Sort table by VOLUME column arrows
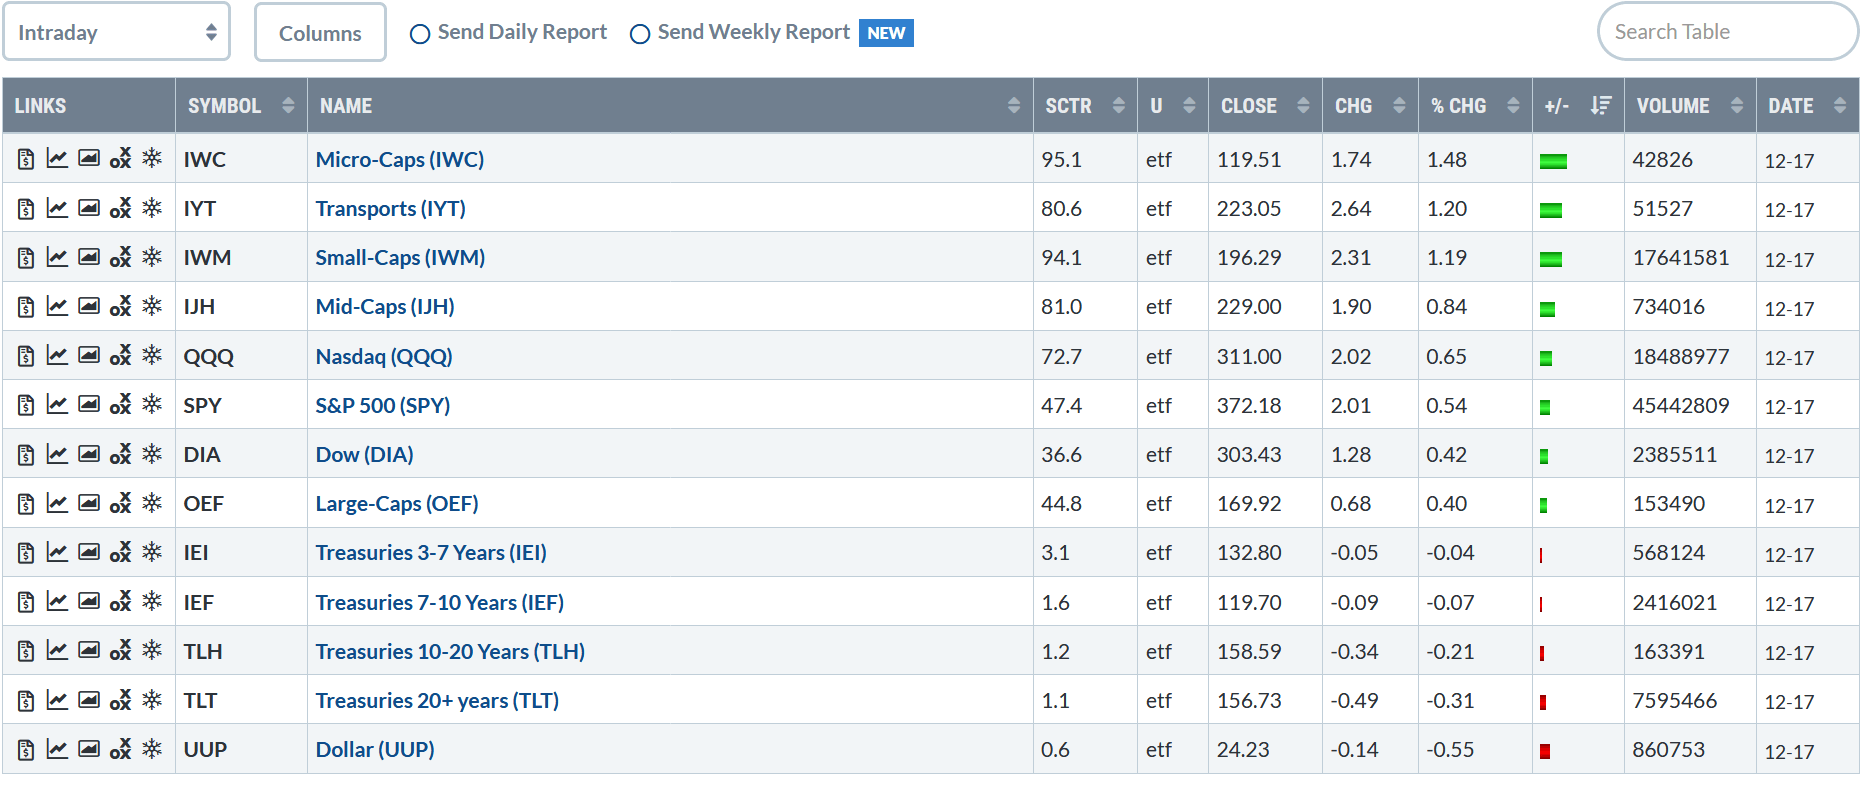 1737,105
